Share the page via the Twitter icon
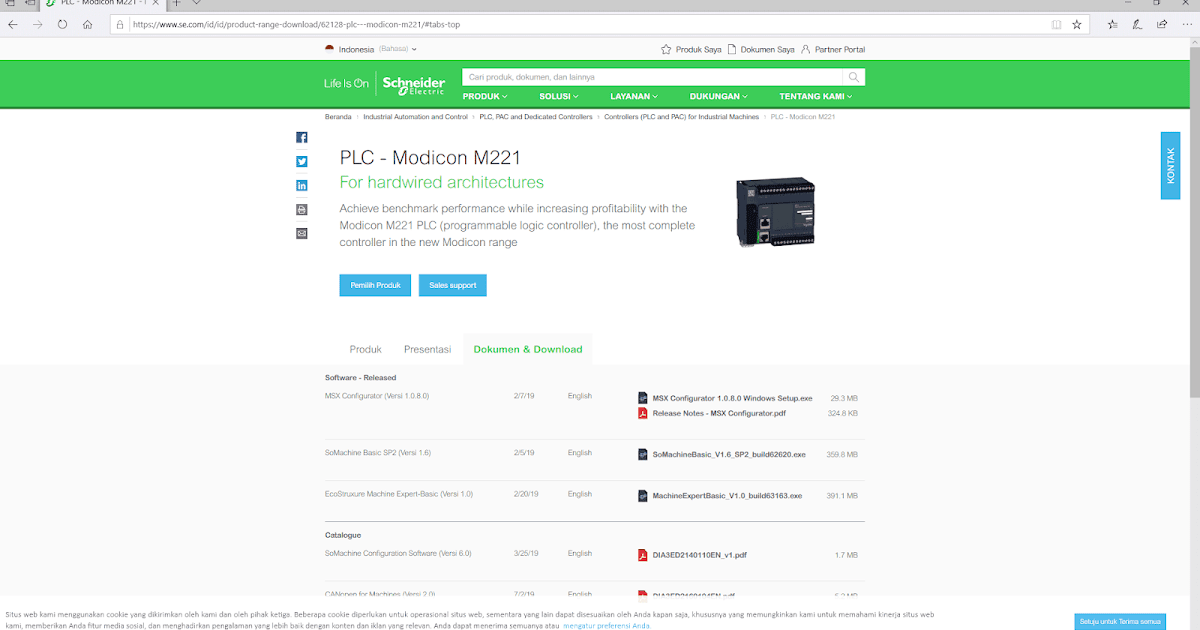The image size is (1200, 630). 302,161
